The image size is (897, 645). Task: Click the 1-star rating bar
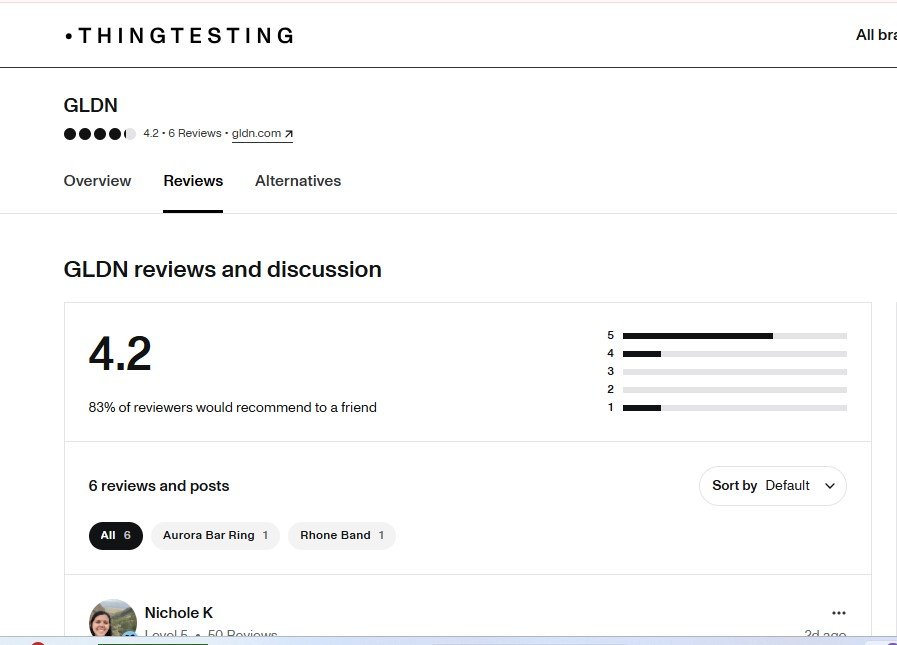click(x=735, y=408)
